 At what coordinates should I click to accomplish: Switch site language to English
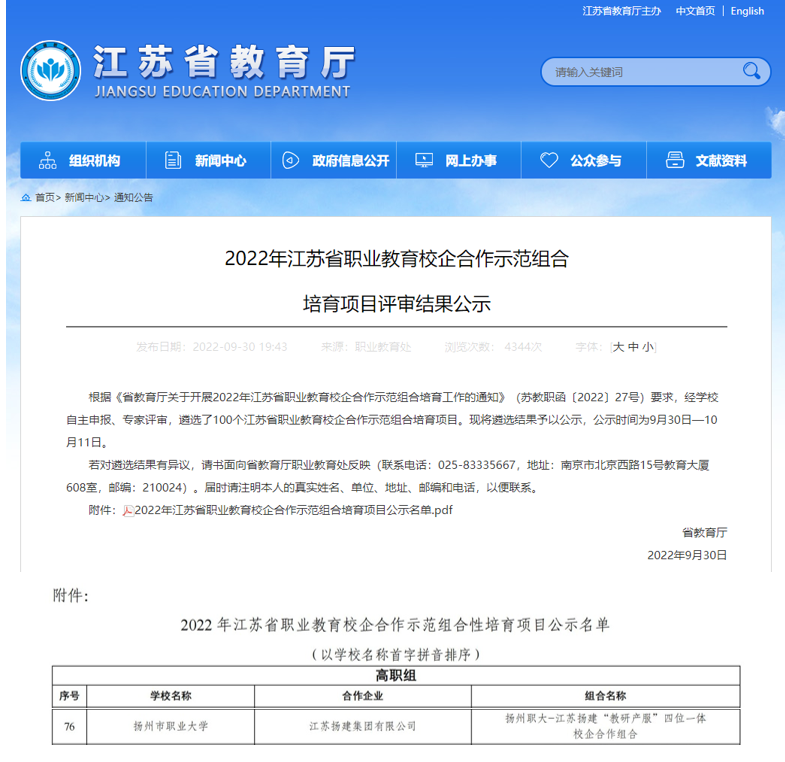747,11
